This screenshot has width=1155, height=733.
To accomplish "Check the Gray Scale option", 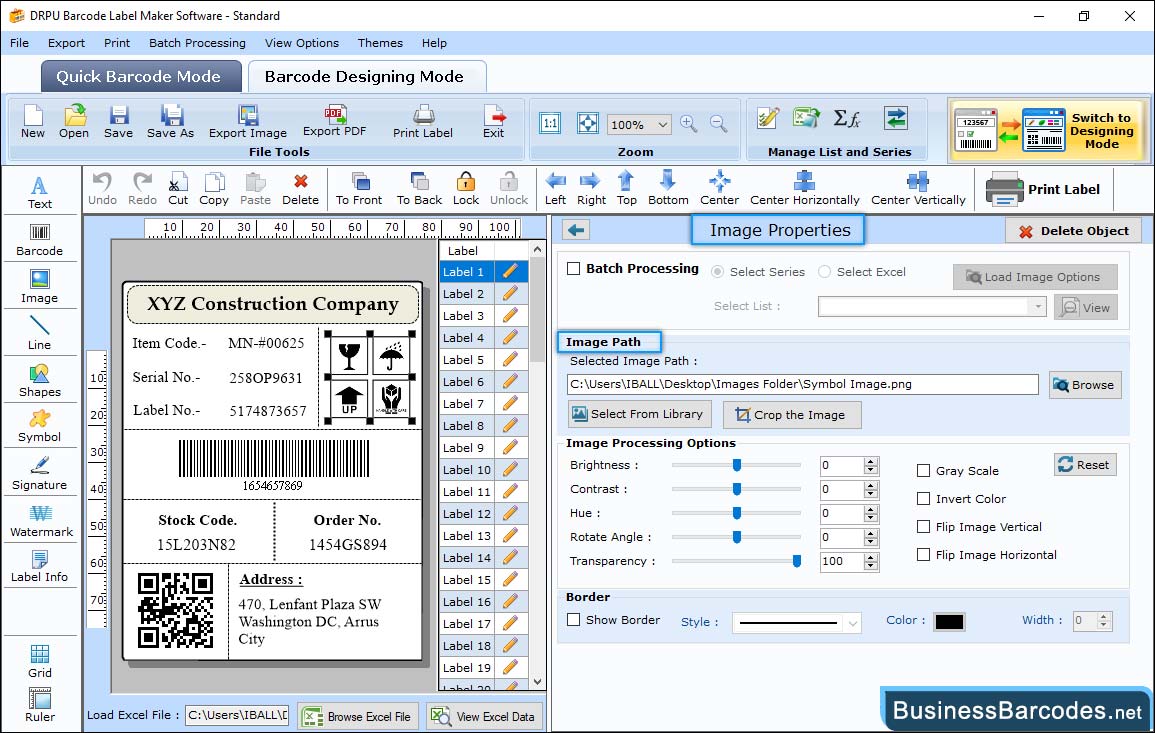I will tap(923, 471).
